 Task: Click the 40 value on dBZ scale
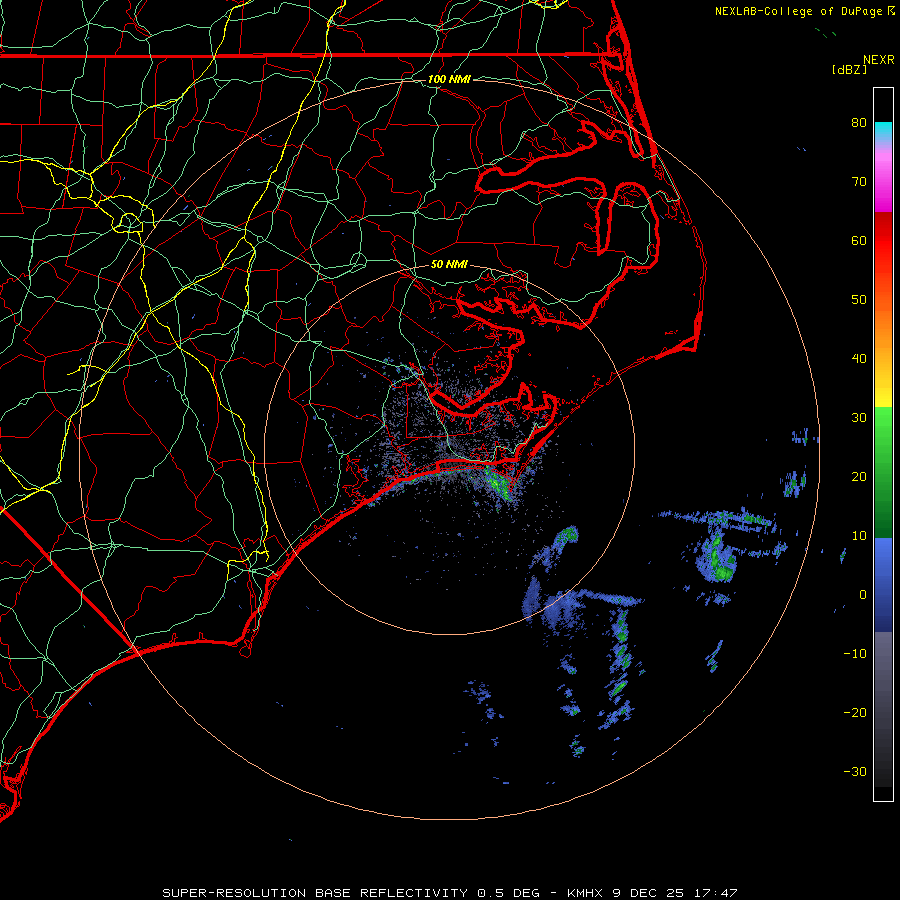(859, 359)
